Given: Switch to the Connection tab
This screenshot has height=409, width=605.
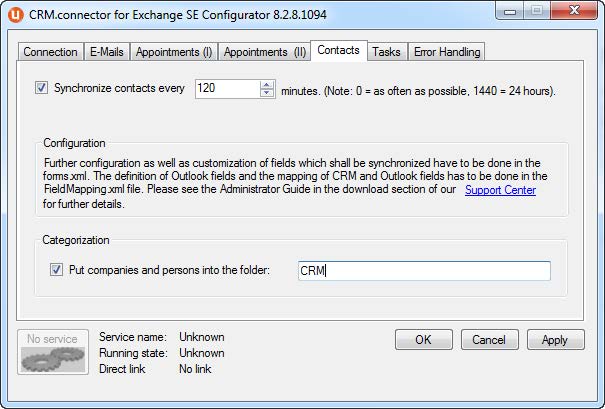Looking at the screenshot, I should coord(50,52).
